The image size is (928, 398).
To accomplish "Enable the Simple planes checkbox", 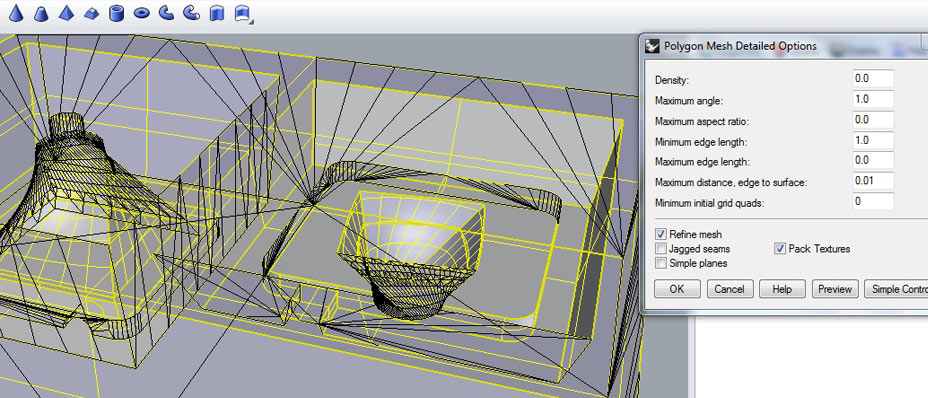I will tap(660, 263).
